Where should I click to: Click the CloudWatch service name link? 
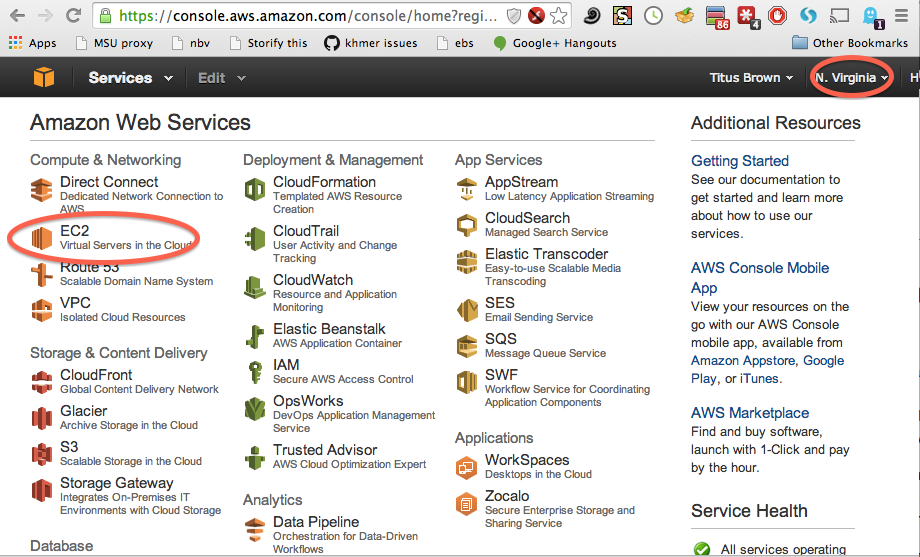click(x=313, y=279)
